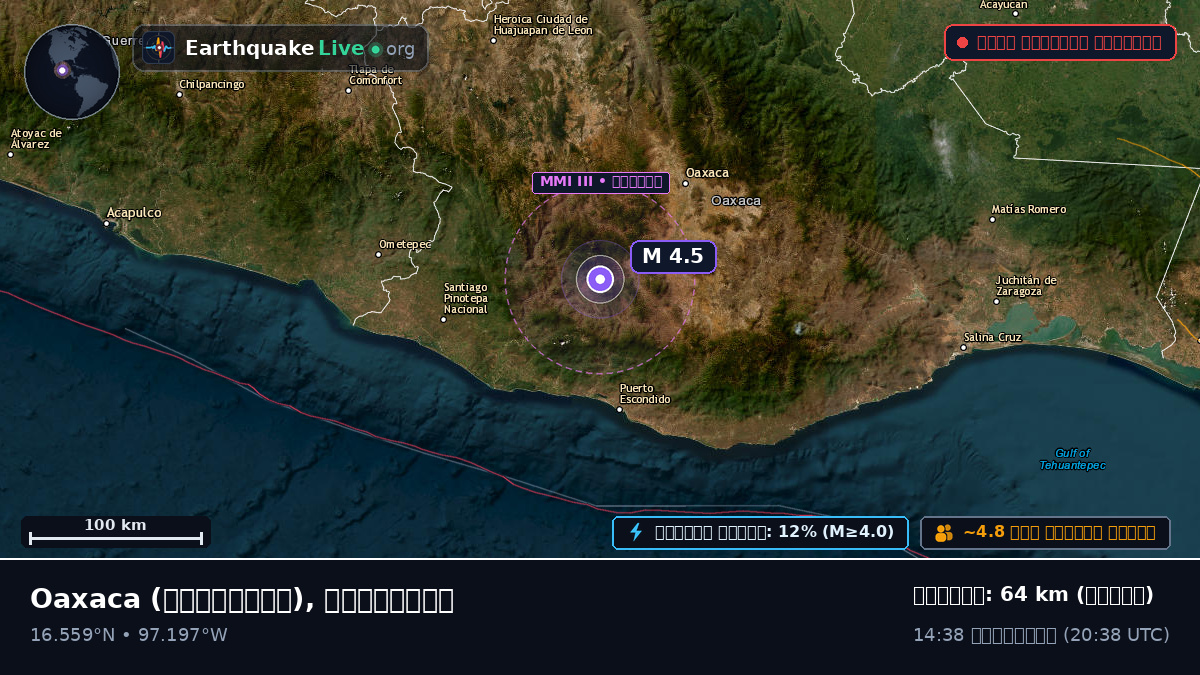Click the Acapulco city label
Viewport: 1200px width, 675px height.
(134, 213)
